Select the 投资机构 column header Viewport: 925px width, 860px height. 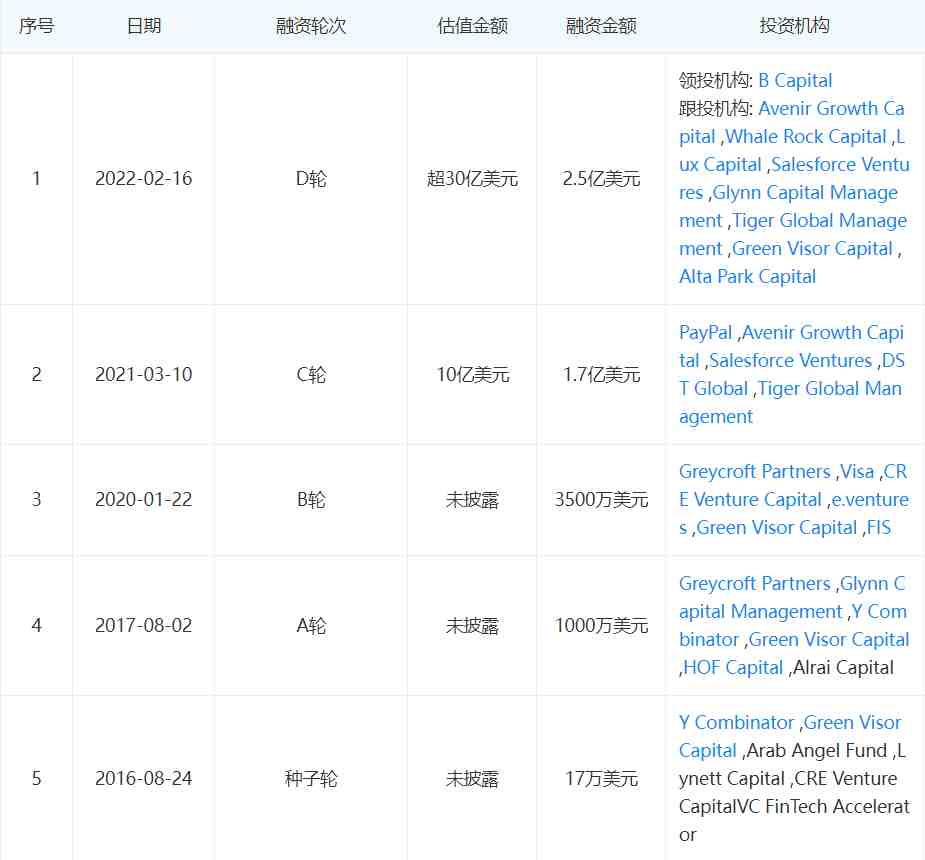[x=794, y=26]
